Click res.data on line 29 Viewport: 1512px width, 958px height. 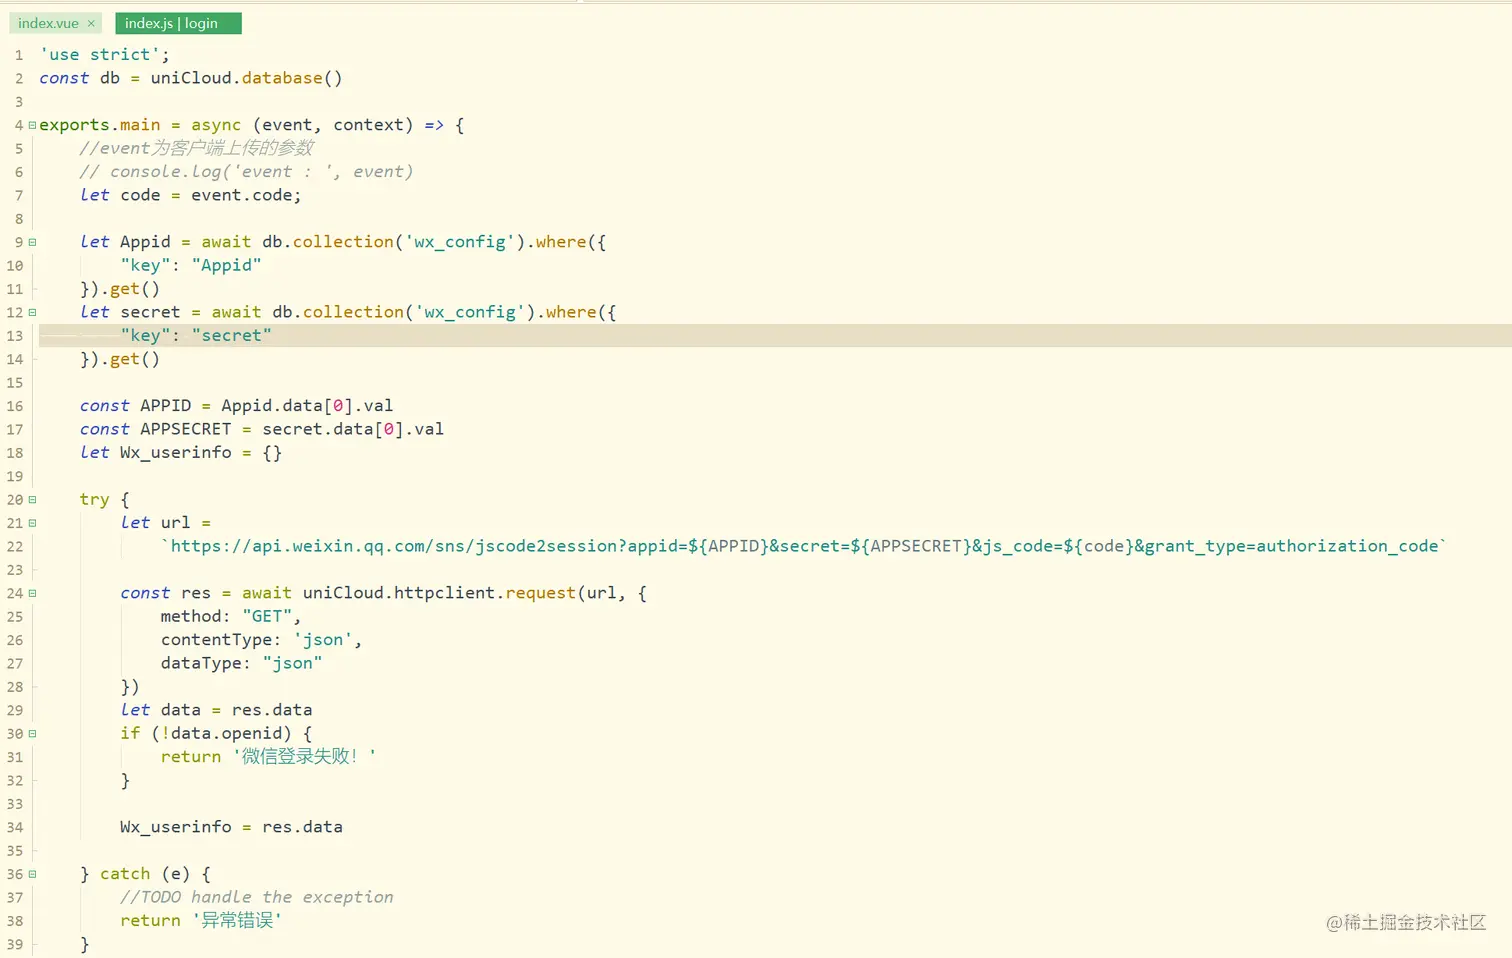(x=272, y=710)
